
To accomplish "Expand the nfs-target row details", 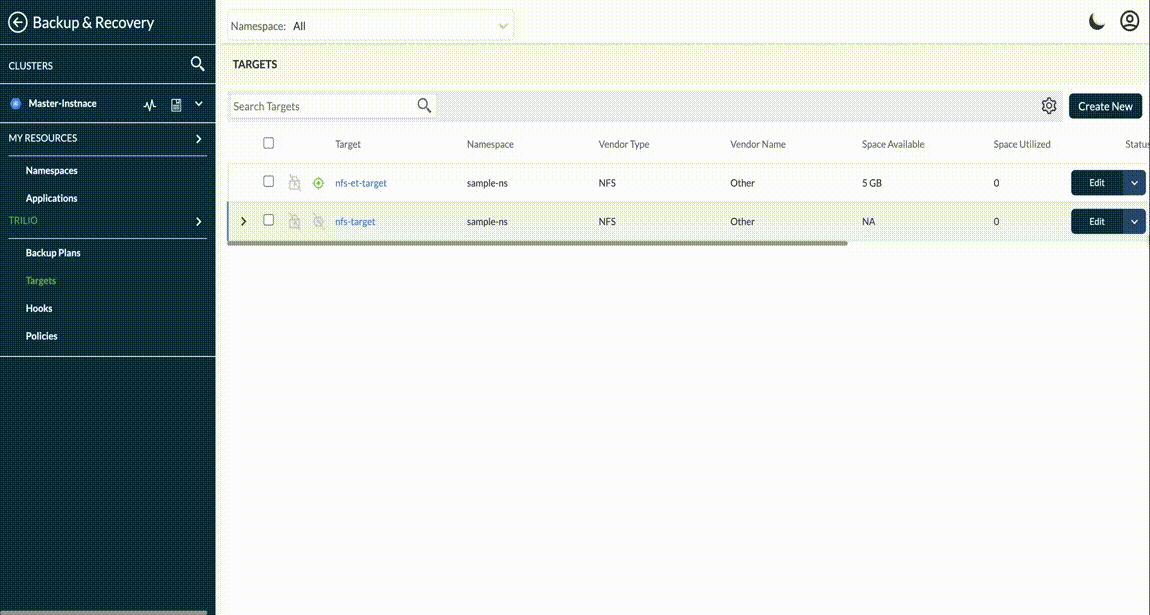I will 244,221.
